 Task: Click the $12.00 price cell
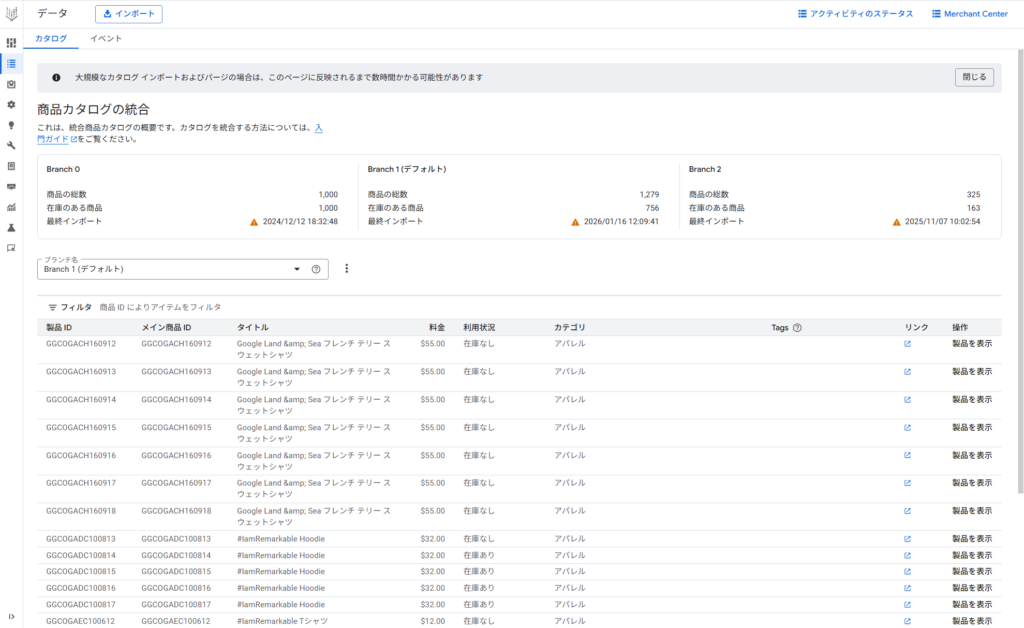(432, 621)
